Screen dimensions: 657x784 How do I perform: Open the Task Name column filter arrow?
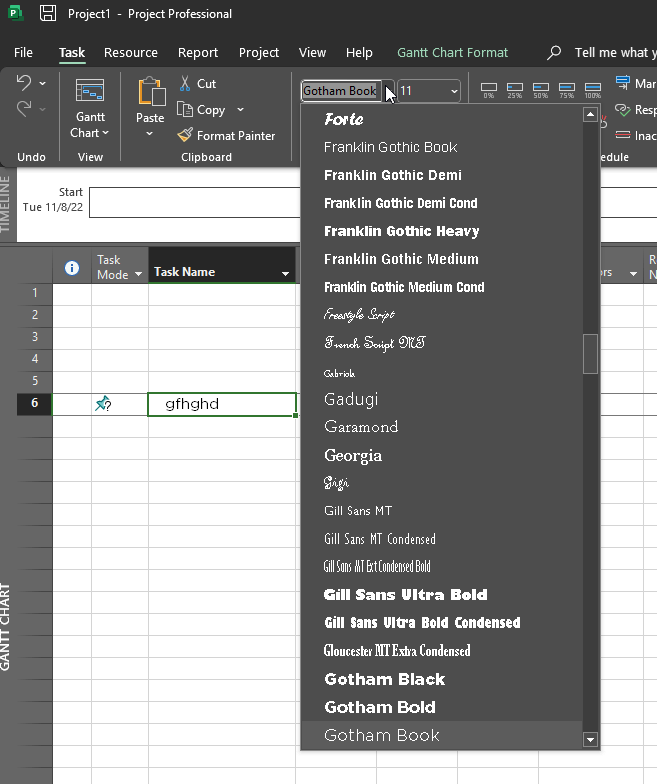[x=286, y=274]
